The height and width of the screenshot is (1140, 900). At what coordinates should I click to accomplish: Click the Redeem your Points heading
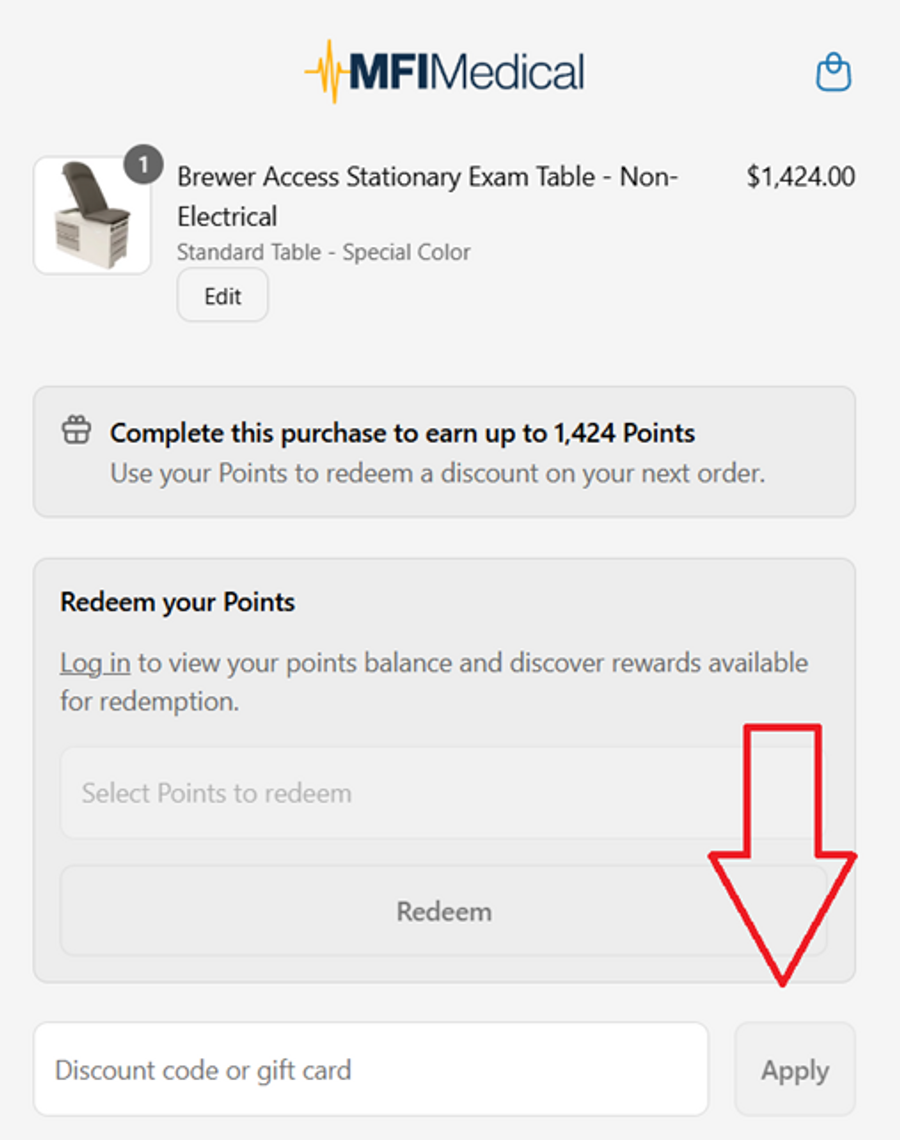point(178,602)
